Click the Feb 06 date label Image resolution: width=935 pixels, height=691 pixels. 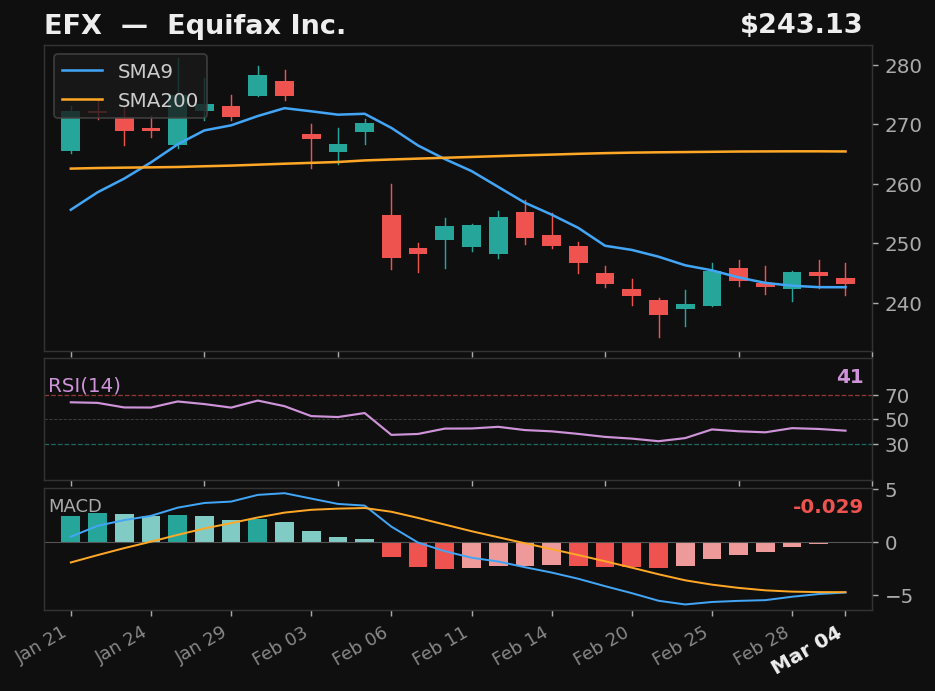360,645
